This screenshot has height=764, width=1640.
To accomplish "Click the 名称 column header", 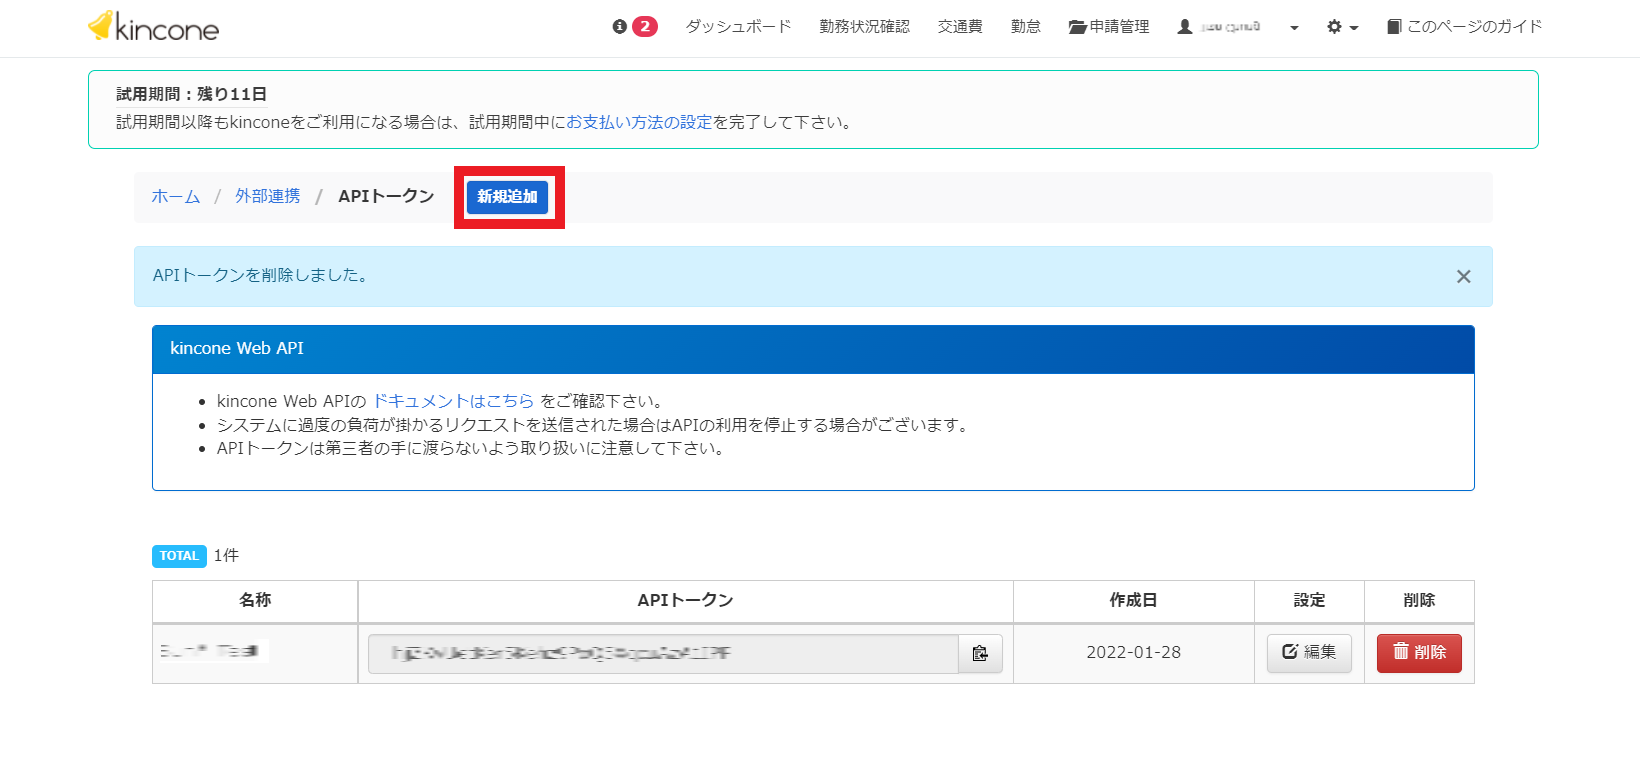I will coord(255,600).
